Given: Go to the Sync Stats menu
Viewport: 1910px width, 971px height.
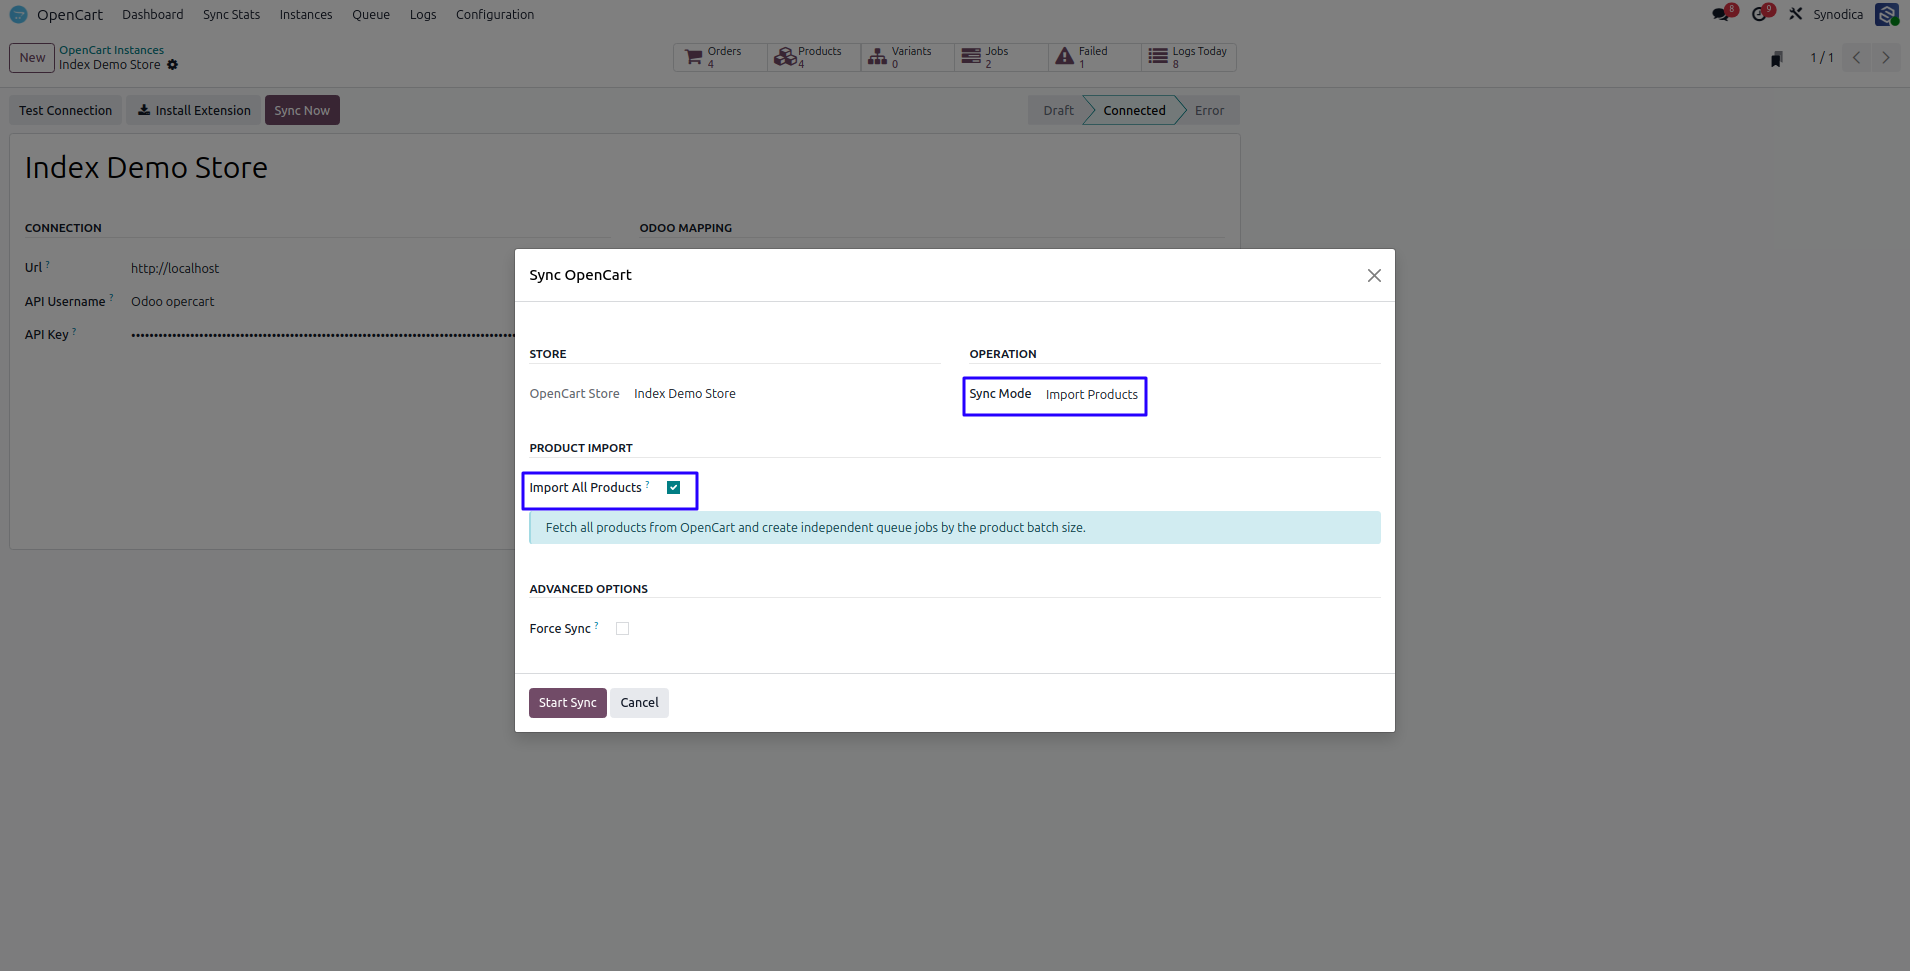Looking at the screenshot, I should click(231, 14).
